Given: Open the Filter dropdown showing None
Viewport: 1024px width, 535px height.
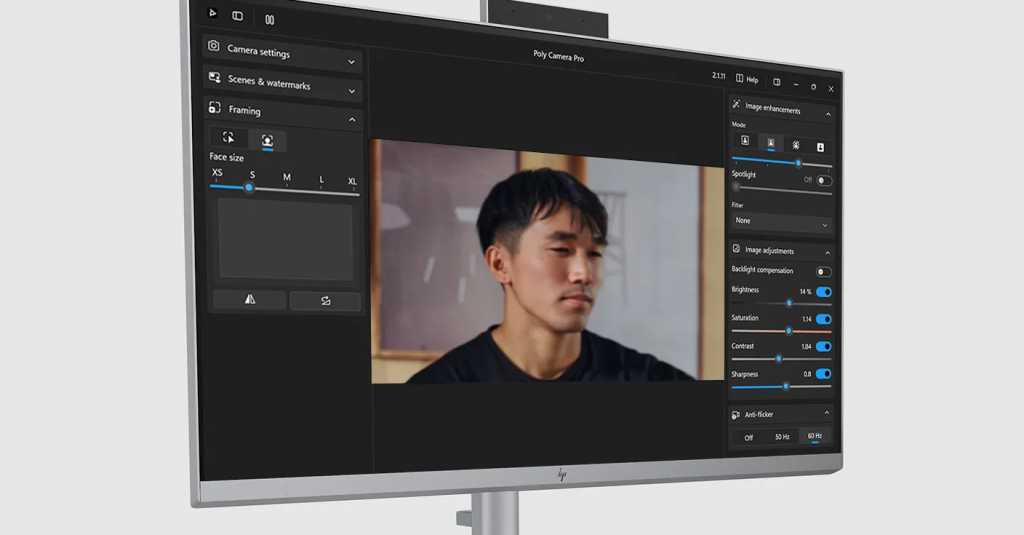Looking at the screenshot, I should (781, 222).
